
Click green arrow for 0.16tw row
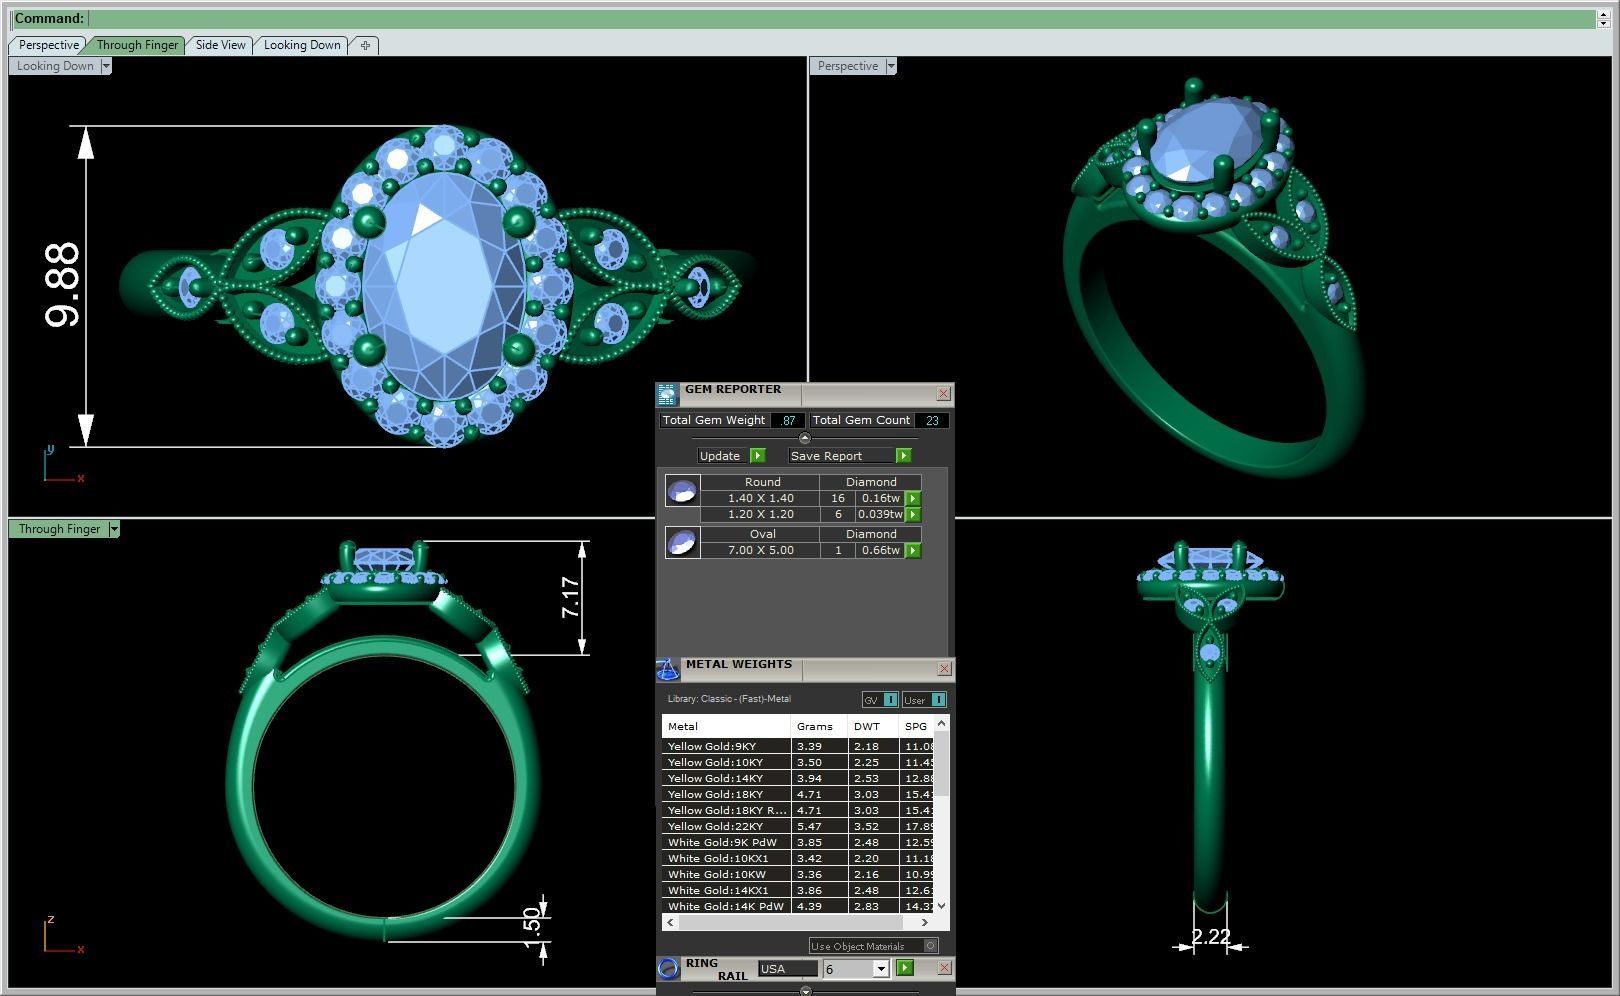coord(912,498)
